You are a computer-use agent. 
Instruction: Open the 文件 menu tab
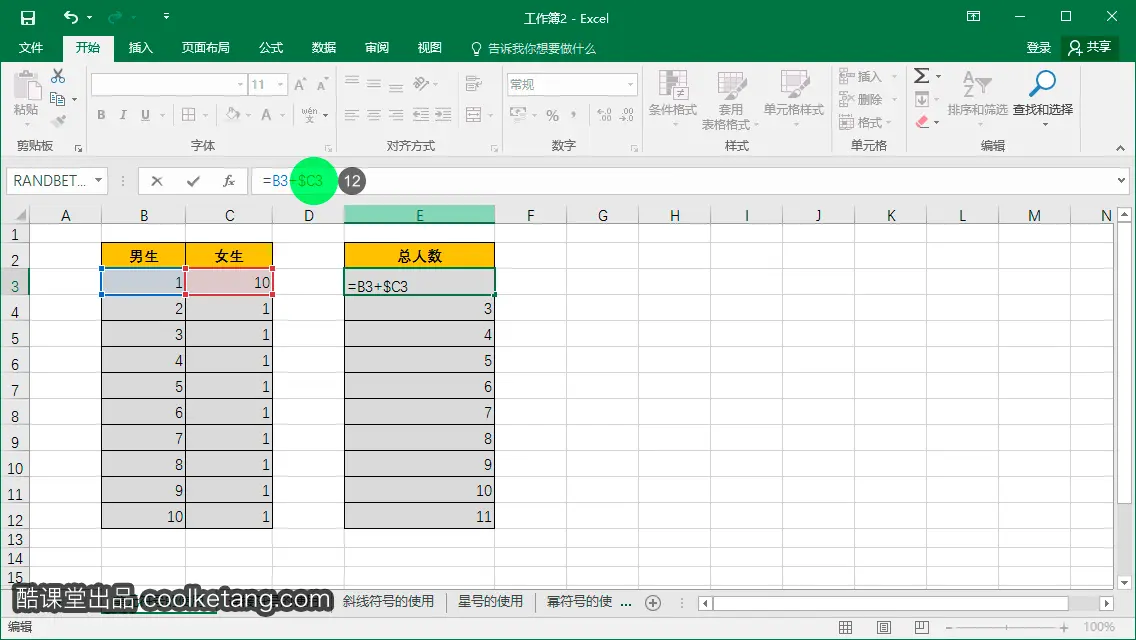(x=30, y=48)
